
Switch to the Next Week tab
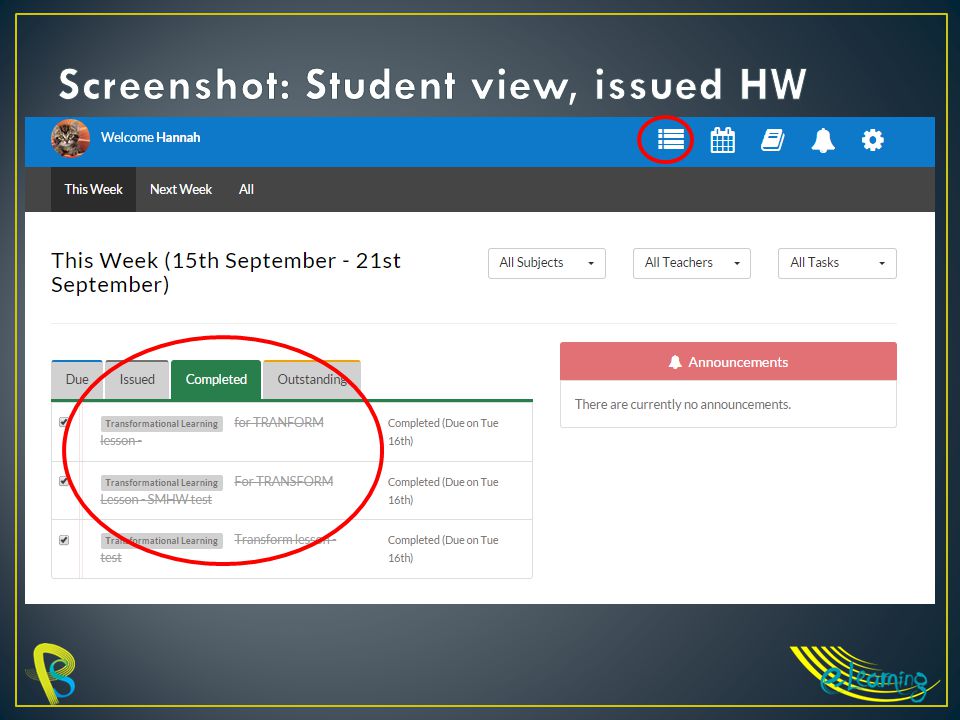(x=181, y=189)
